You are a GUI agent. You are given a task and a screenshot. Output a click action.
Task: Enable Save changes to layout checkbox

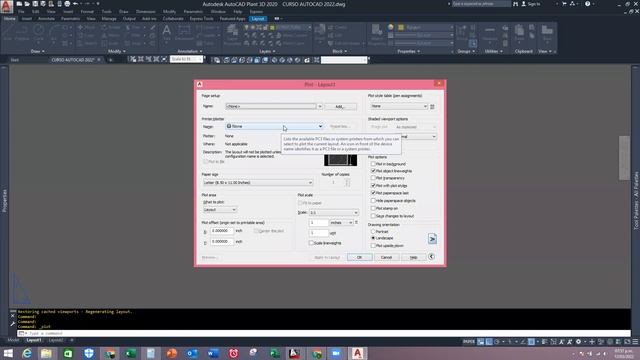point(373,216)
